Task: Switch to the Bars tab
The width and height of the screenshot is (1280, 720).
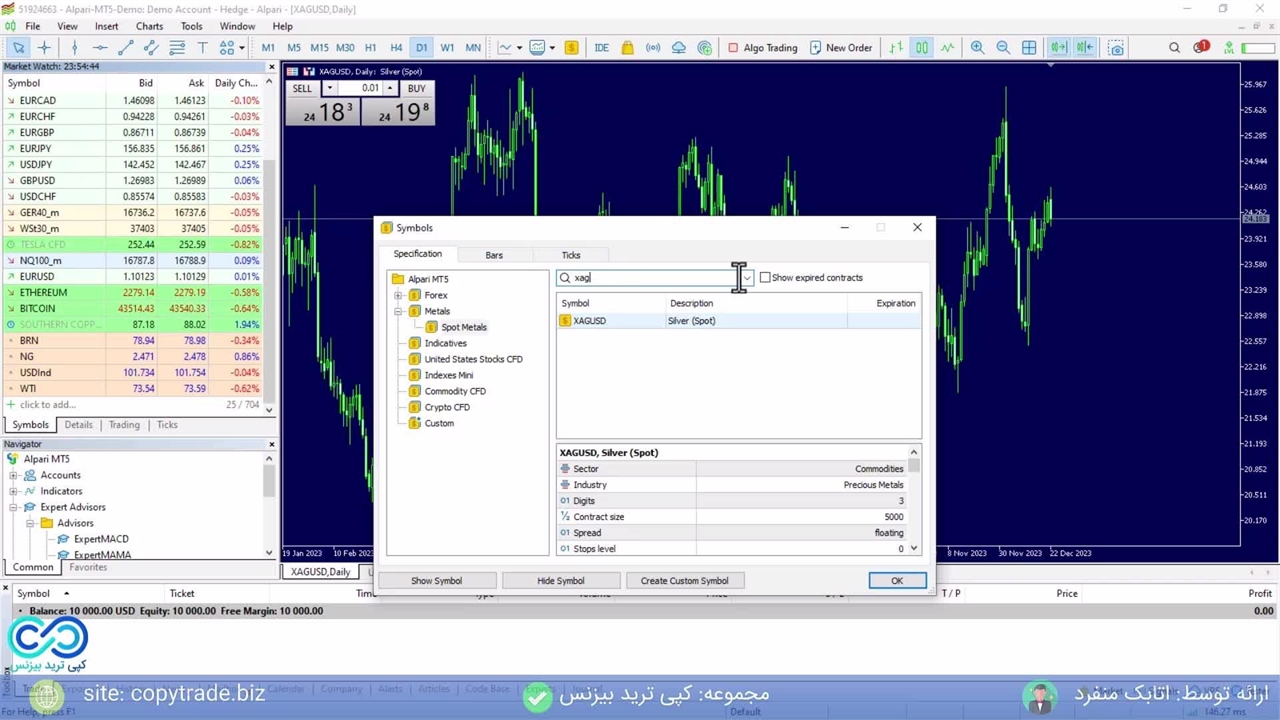Action: coord(494,255)
